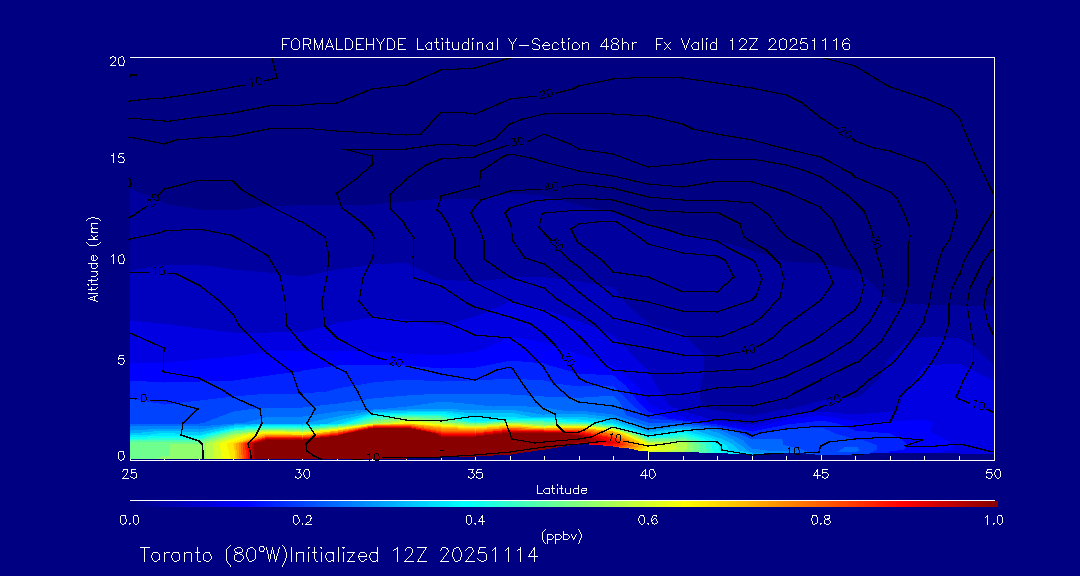Select the 0.8 colorbar scale label
Viewport: 1080px width, 576px height.
pyautogui.click(x=821, y=520)
